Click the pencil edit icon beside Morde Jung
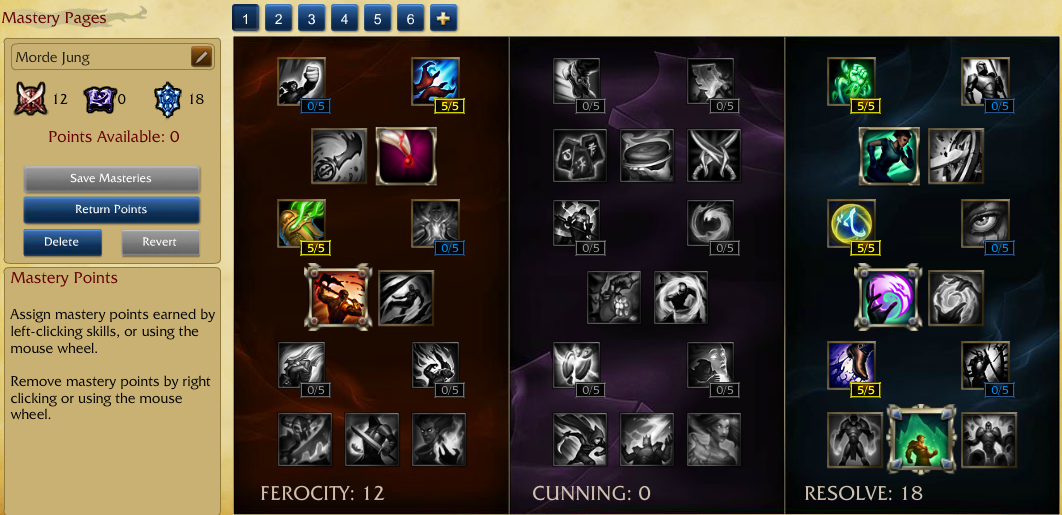This screenshot has width=1062, height=515. (x=201, y=57)
